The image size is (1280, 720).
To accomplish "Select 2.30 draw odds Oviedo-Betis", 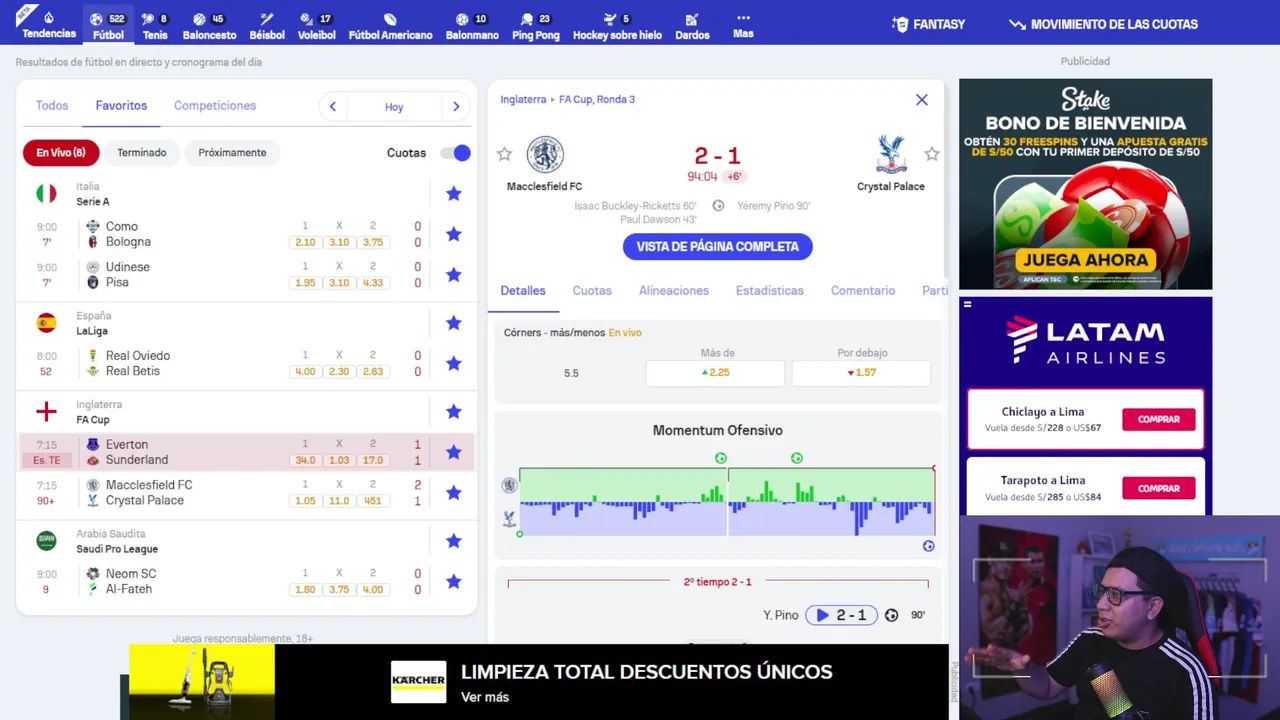I will point(339,371).
